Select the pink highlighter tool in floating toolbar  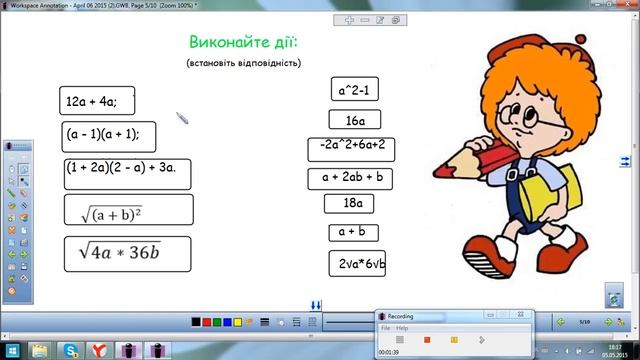[x=24, y=193]
